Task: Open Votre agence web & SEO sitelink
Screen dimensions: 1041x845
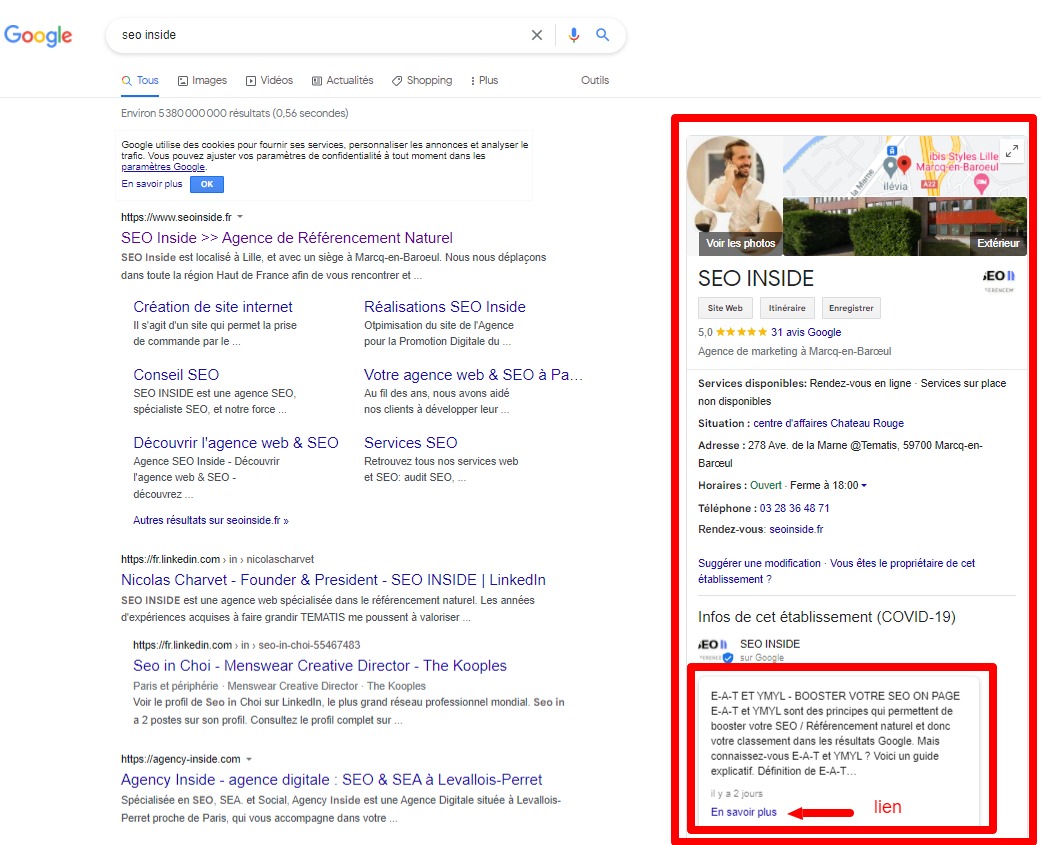Action: point(473,375)
